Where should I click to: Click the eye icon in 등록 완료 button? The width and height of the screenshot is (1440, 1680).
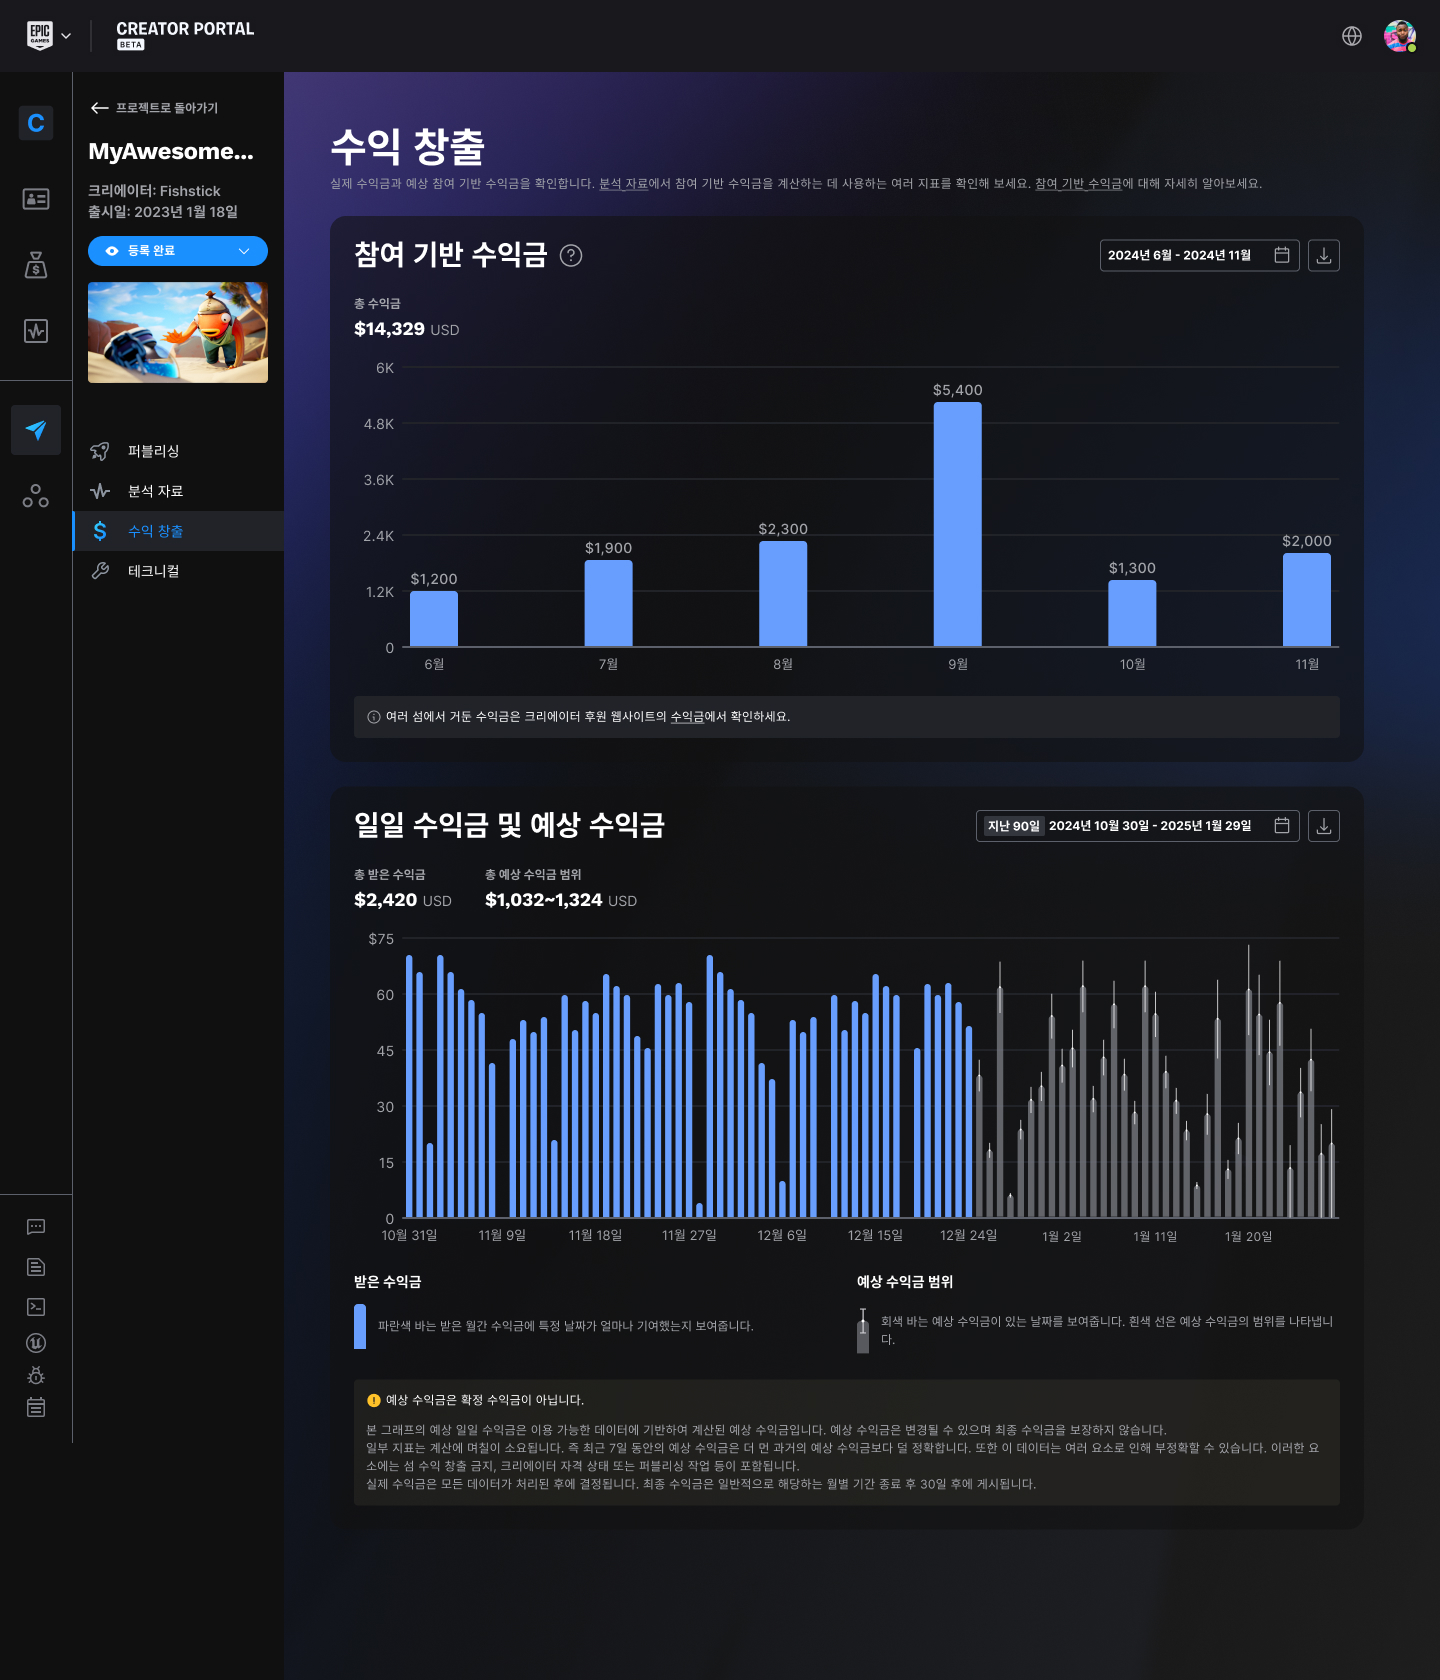(112, 251)
